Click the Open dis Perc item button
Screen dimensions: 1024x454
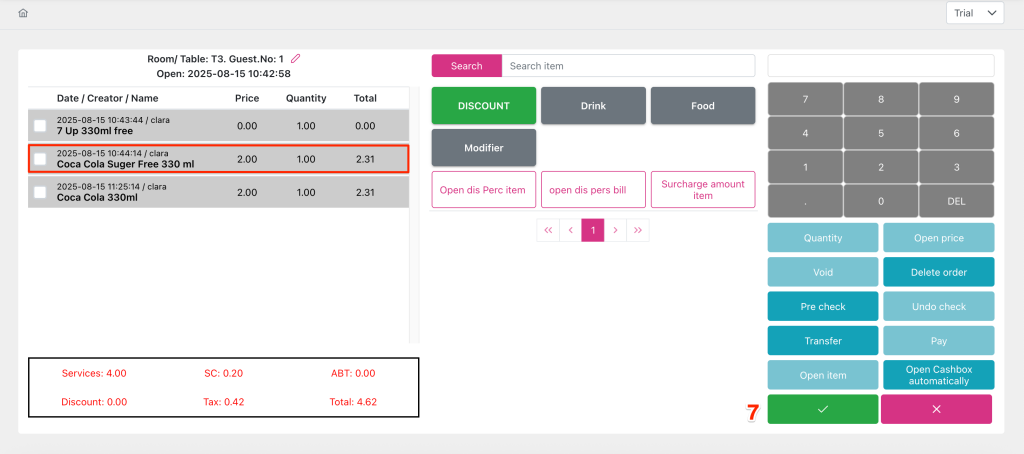(x=484, y=190)
